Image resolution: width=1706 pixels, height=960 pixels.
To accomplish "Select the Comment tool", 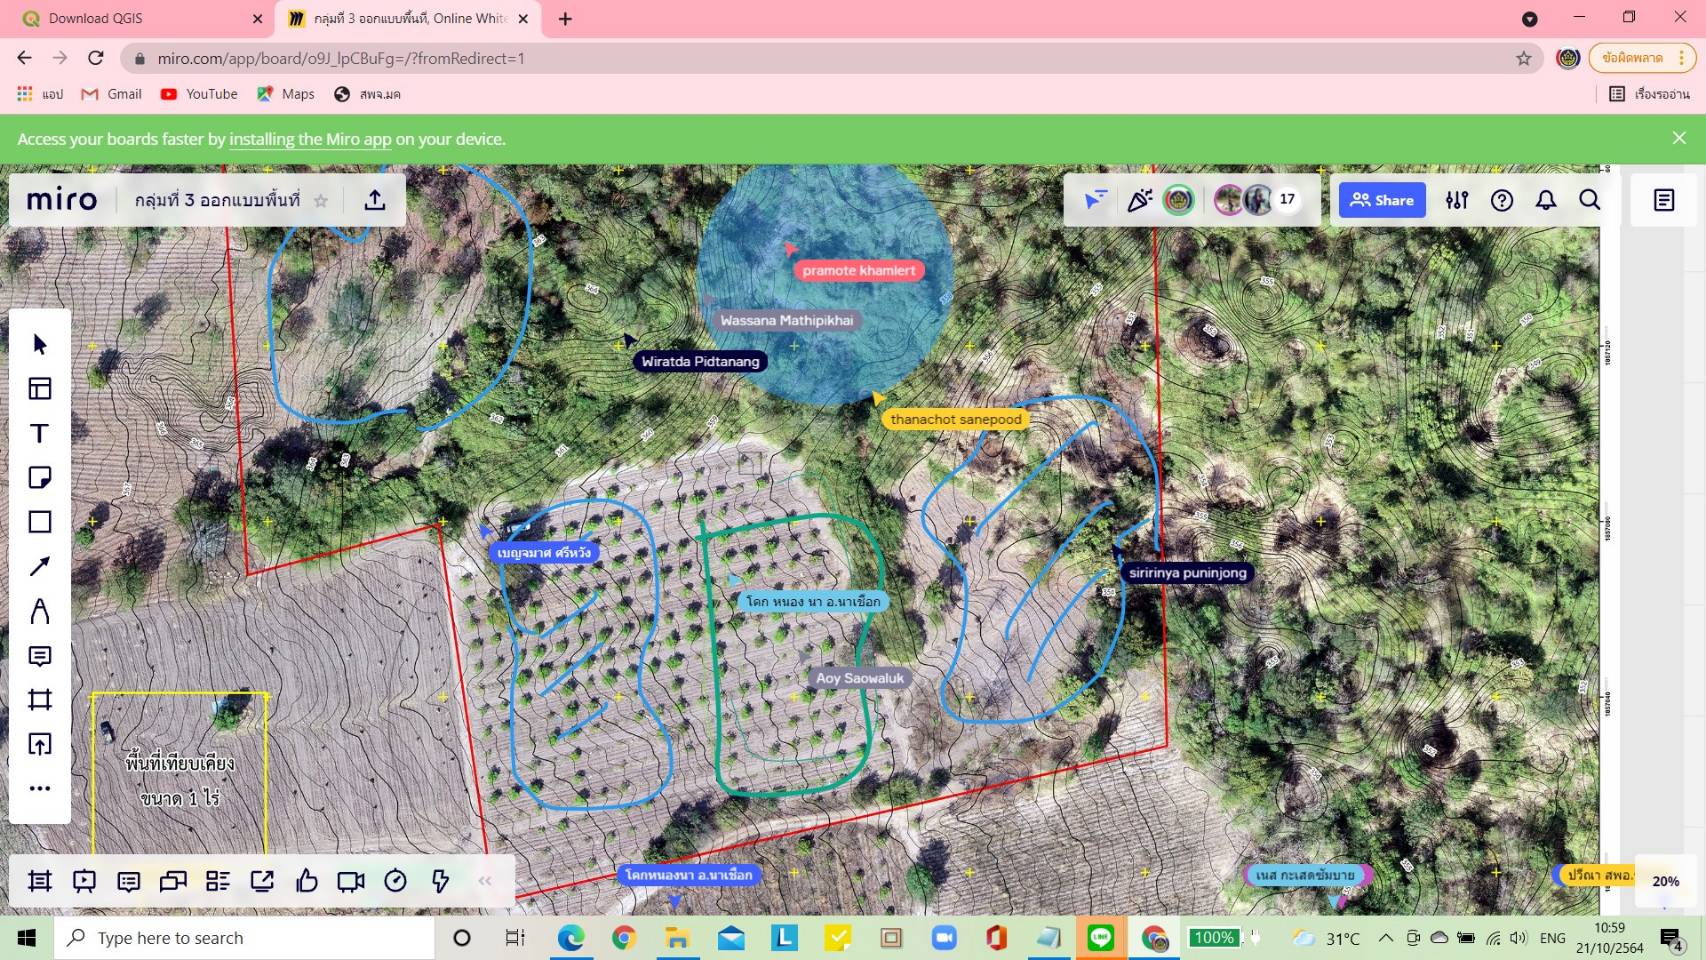I will pos(40,656).
